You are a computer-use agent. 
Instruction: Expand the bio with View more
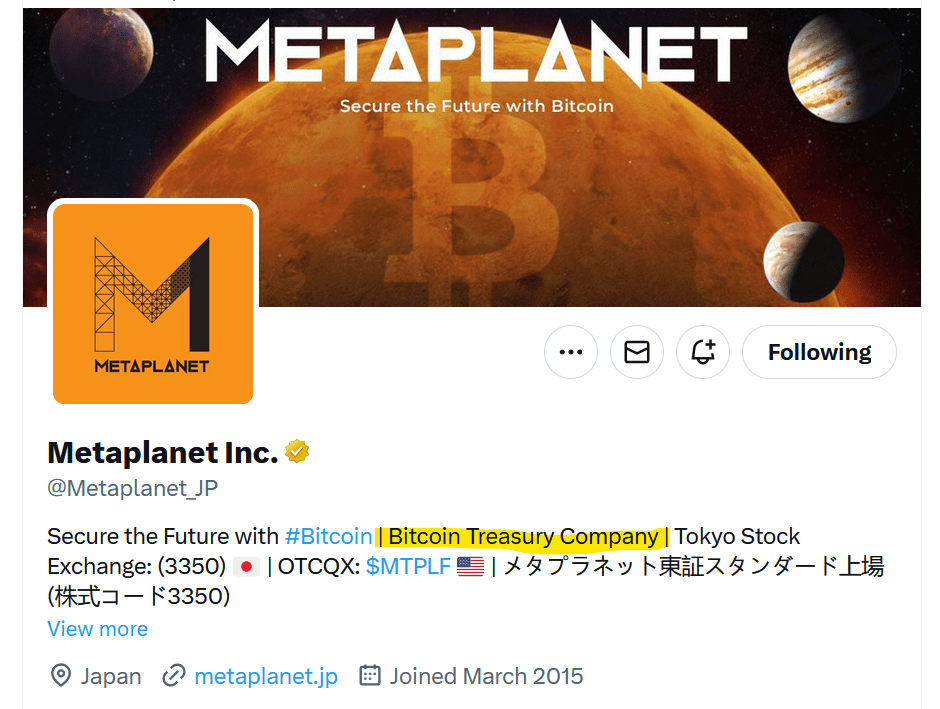pyautogui.click(x=98, y=629)
